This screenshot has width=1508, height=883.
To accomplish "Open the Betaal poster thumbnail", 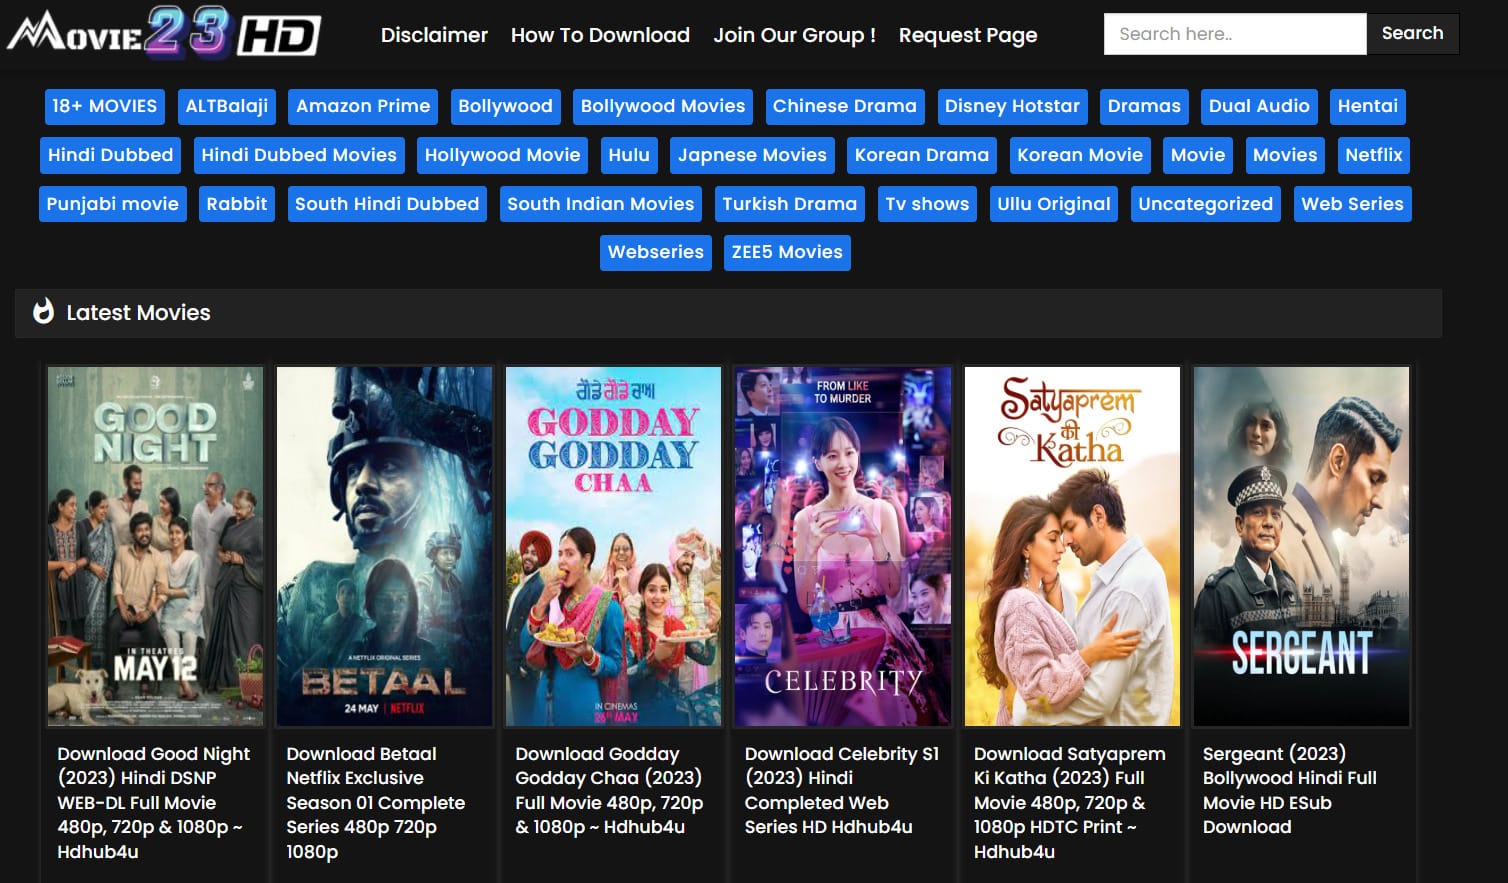I will 385,546.
